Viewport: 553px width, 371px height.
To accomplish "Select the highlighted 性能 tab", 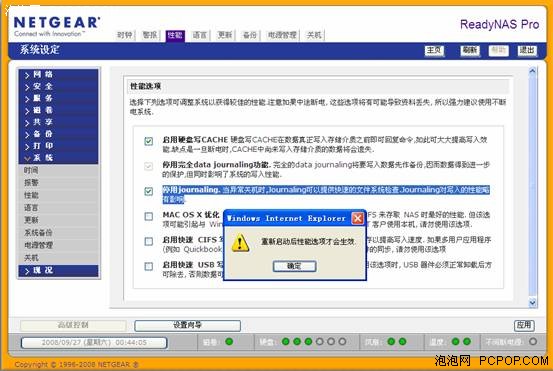I will point(175,35).
